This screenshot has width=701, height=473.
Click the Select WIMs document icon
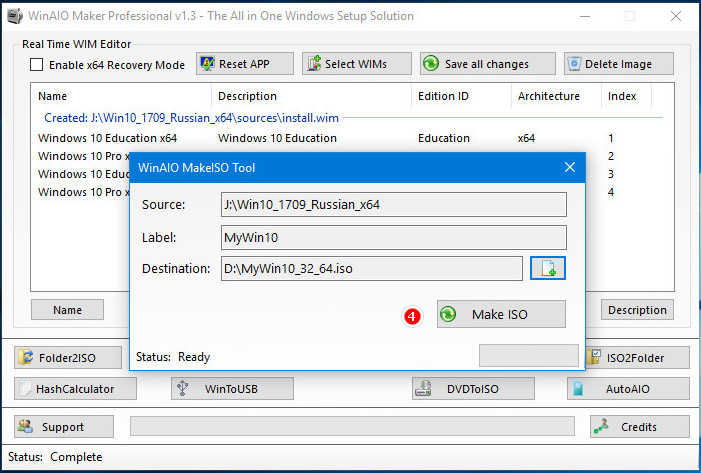(x=314, y=63)
